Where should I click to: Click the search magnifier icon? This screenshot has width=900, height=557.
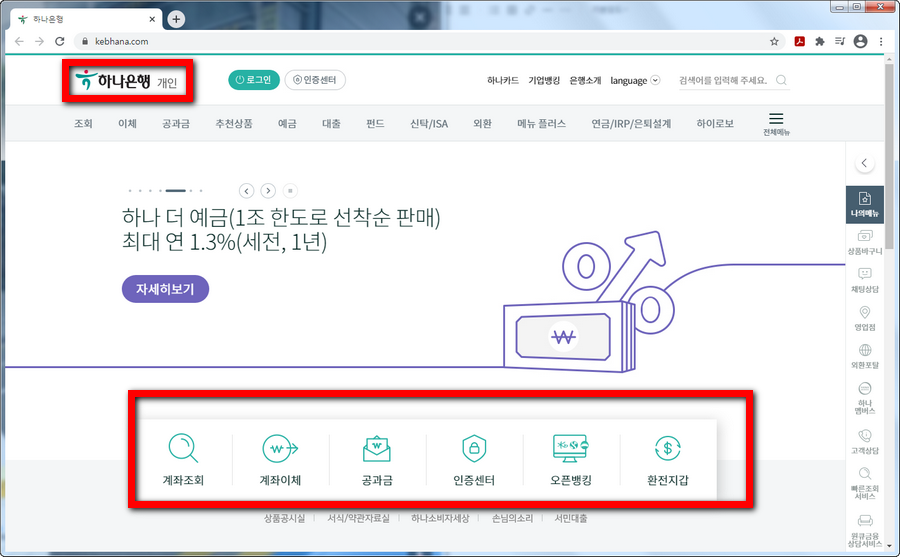pyautogui.click(x=781, y=80)
